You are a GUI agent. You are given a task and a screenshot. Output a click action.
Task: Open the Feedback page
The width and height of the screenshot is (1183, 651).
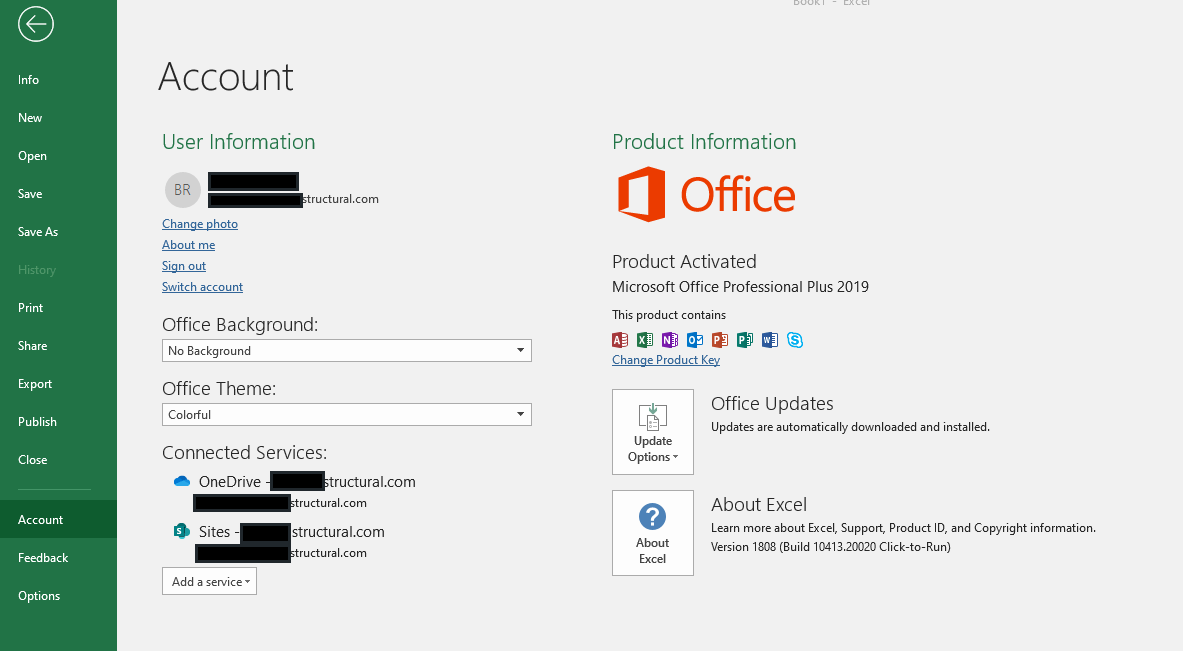click(43, 557)
